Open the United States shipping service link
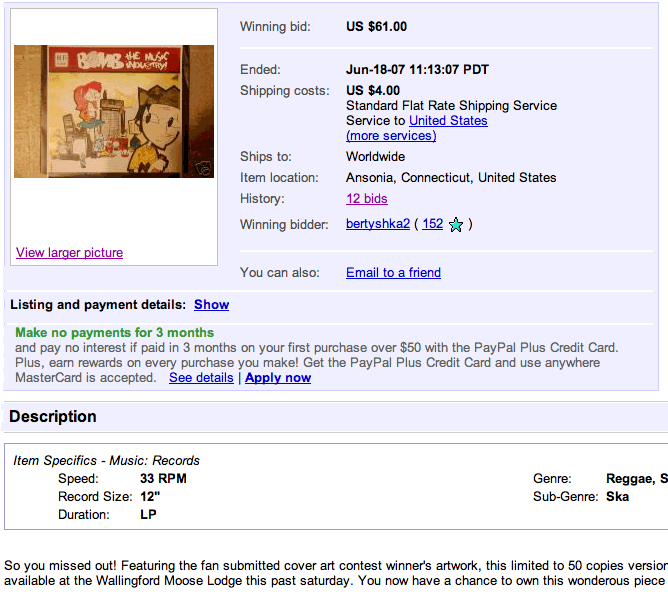The height and width of the screenshot is (601, 668). coord(448,121)
